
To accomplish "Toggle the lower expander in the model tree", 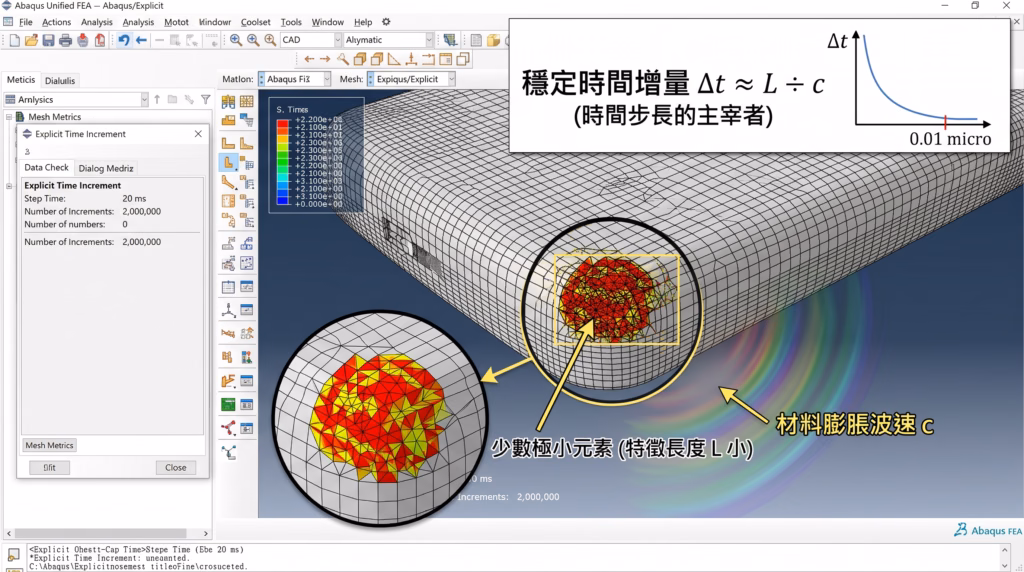I will [x=9, y=186].
